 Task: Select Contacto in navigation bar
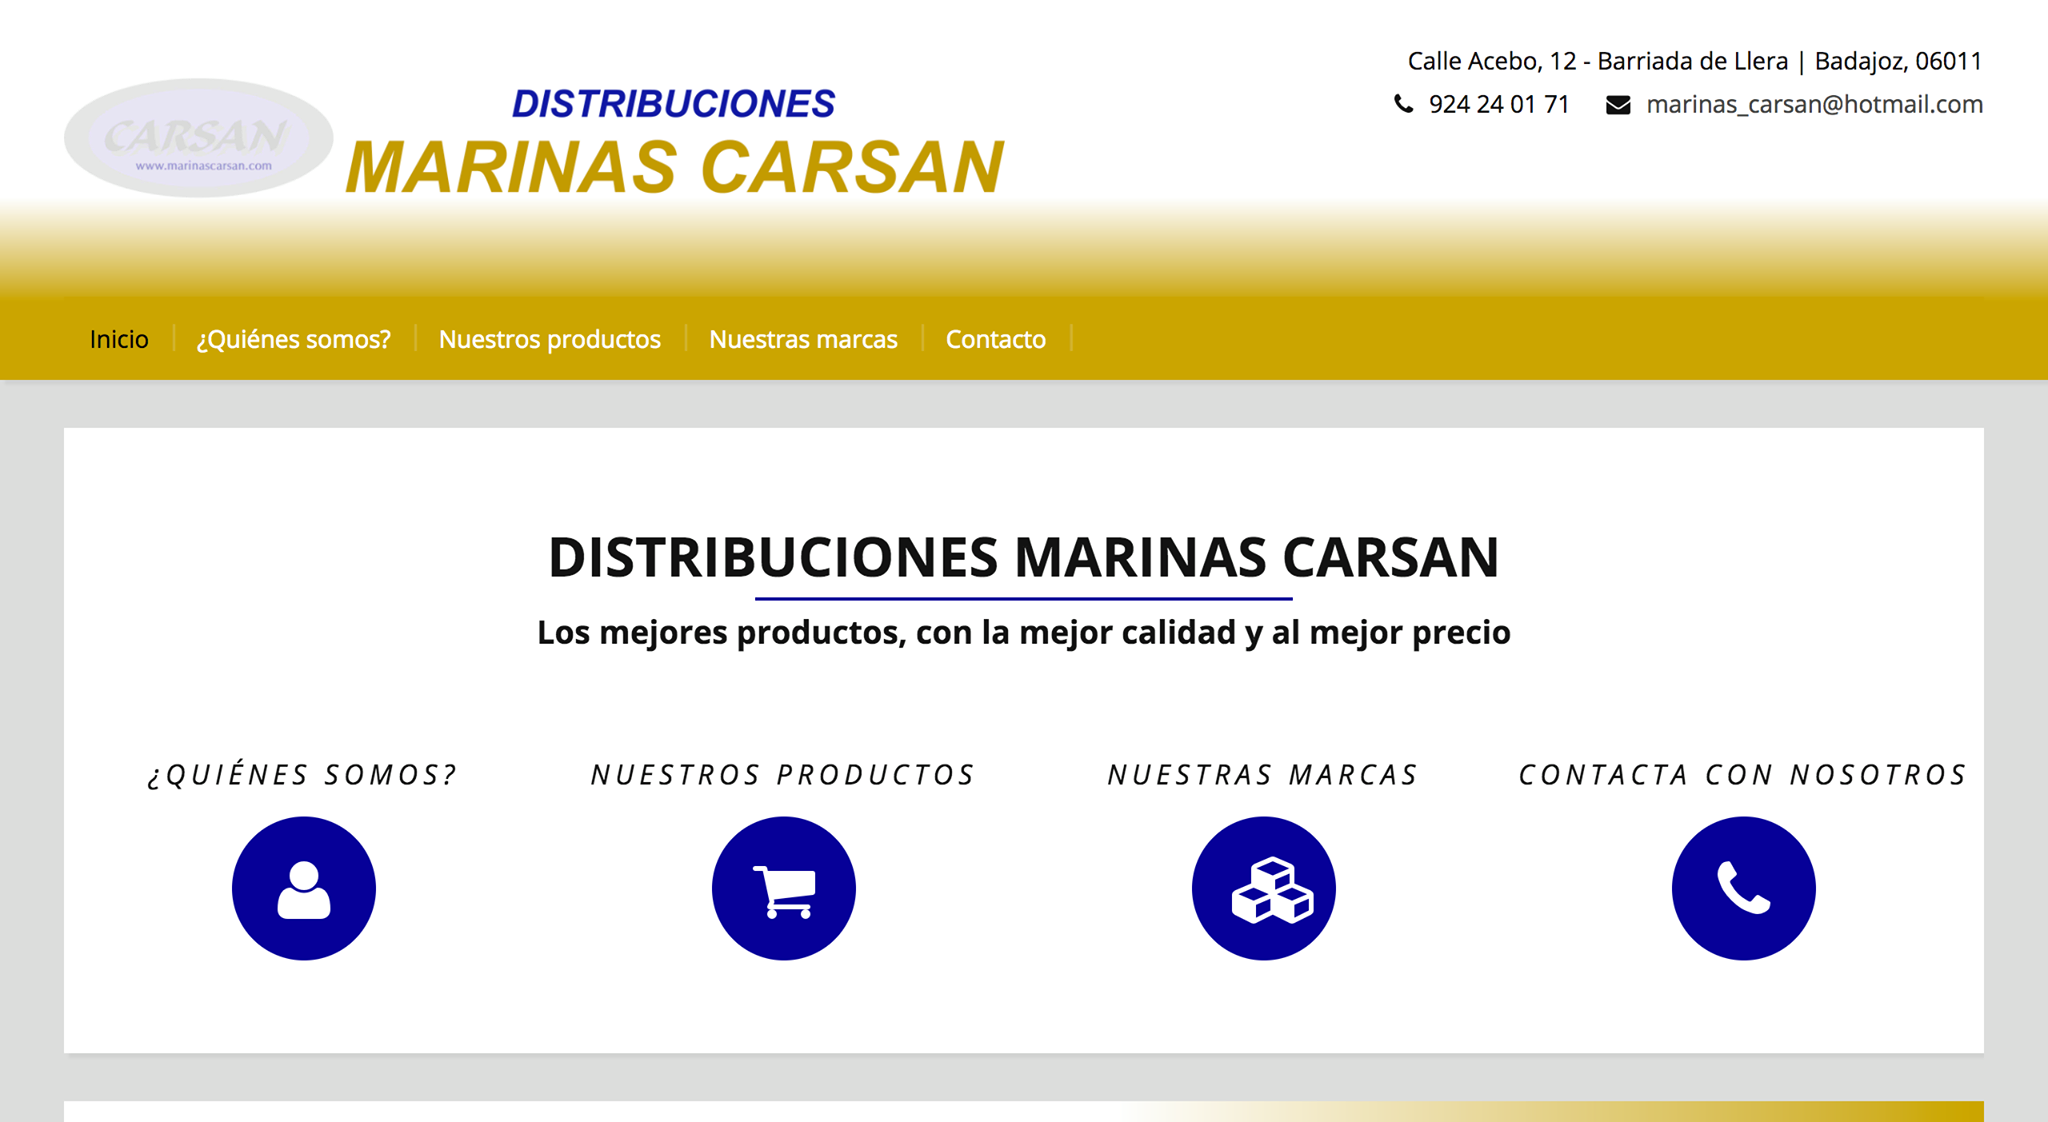click(995, 339)
